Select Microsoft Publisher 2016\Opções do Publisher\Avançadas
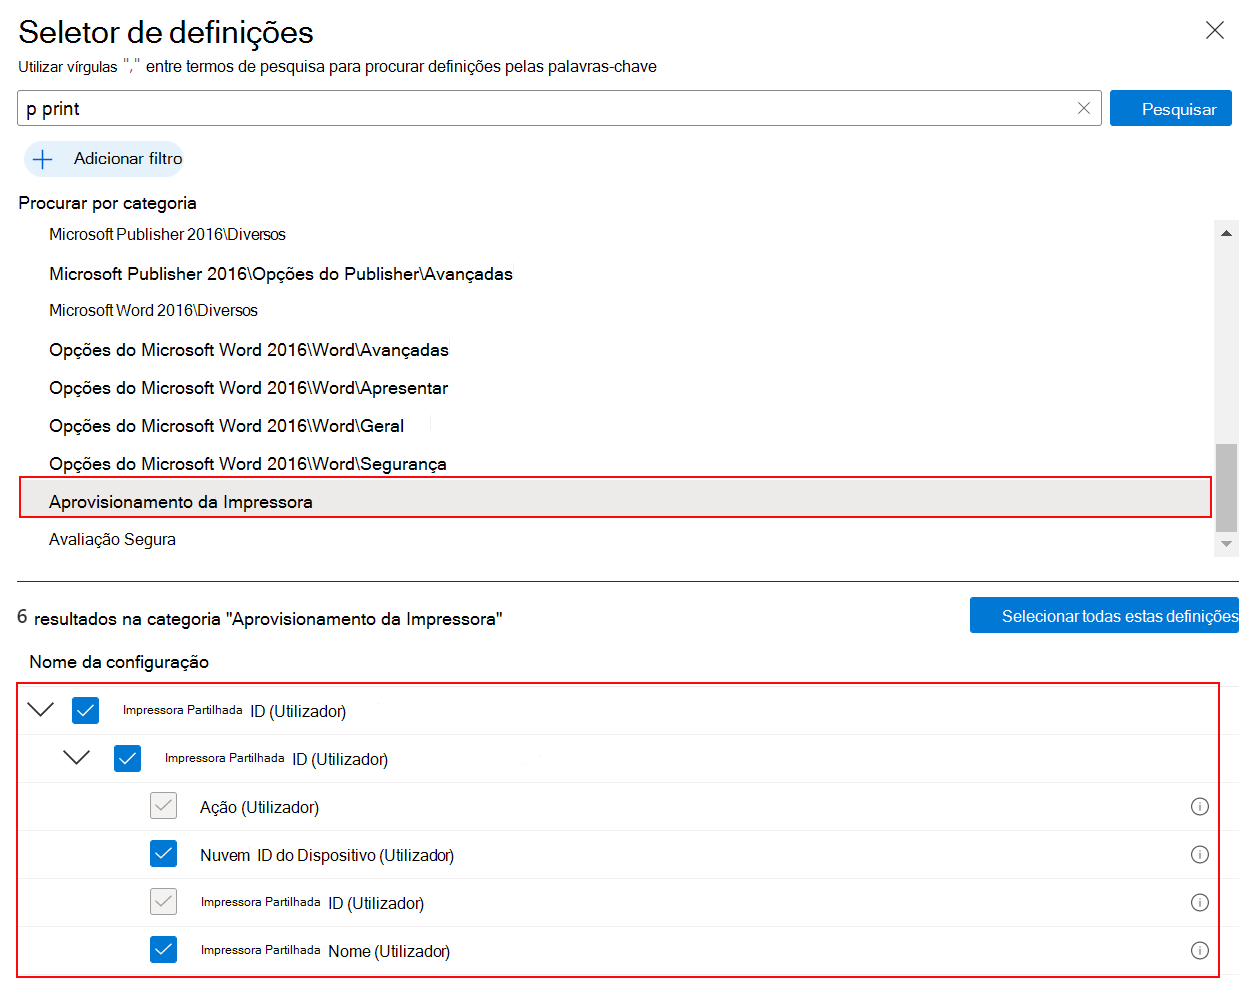Screen dimensions: 1254x988 coord(281,274)
